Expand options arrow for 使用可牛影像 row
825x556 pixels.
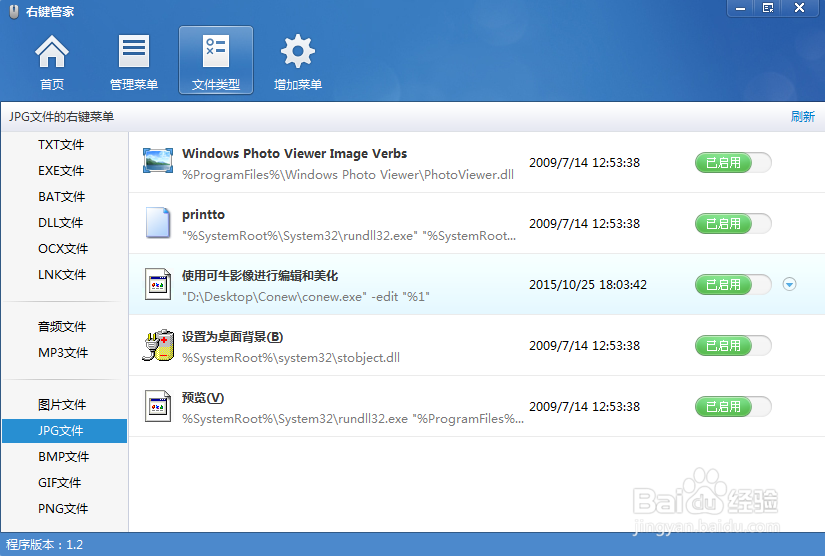[789, 285]
